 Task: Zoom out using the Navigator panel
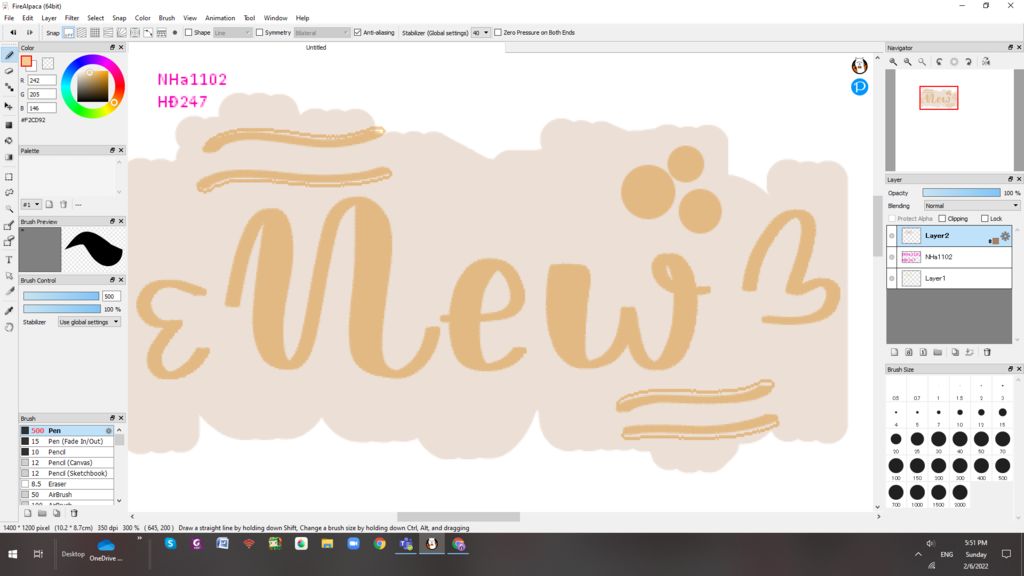point(907,61)
